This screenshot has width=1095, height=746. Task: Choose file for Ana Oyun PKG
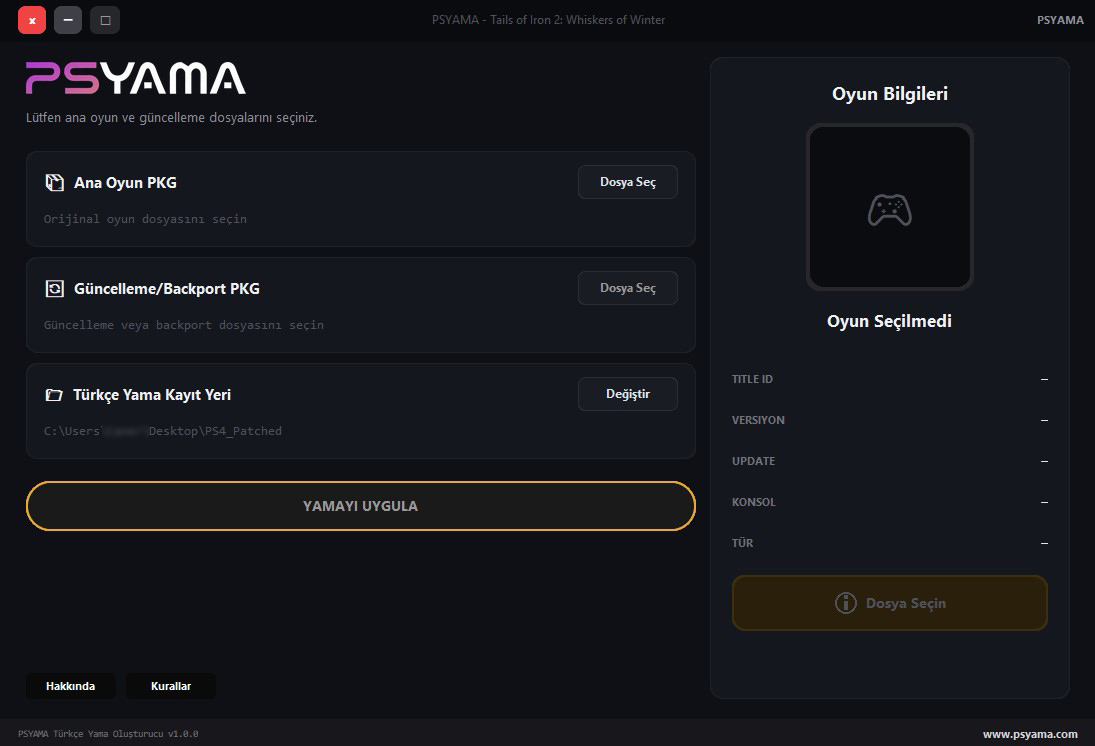coord(628,182)
